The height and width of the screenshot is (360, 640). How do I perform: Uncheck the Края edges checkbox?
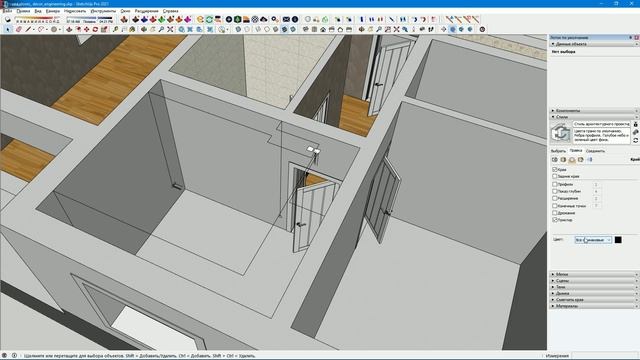pos(555,169)
